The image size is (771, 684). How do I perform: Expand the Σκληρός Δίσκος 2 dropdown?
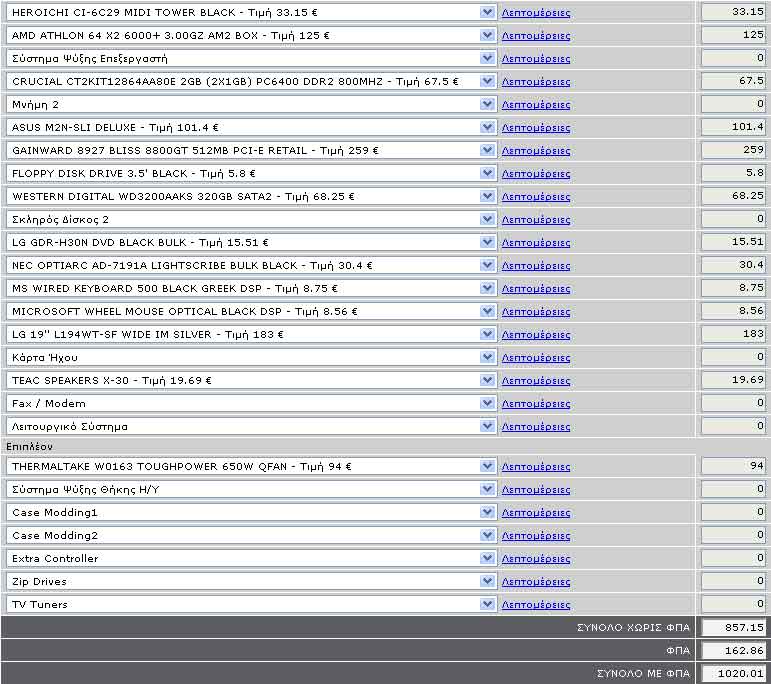coord(251,219)
